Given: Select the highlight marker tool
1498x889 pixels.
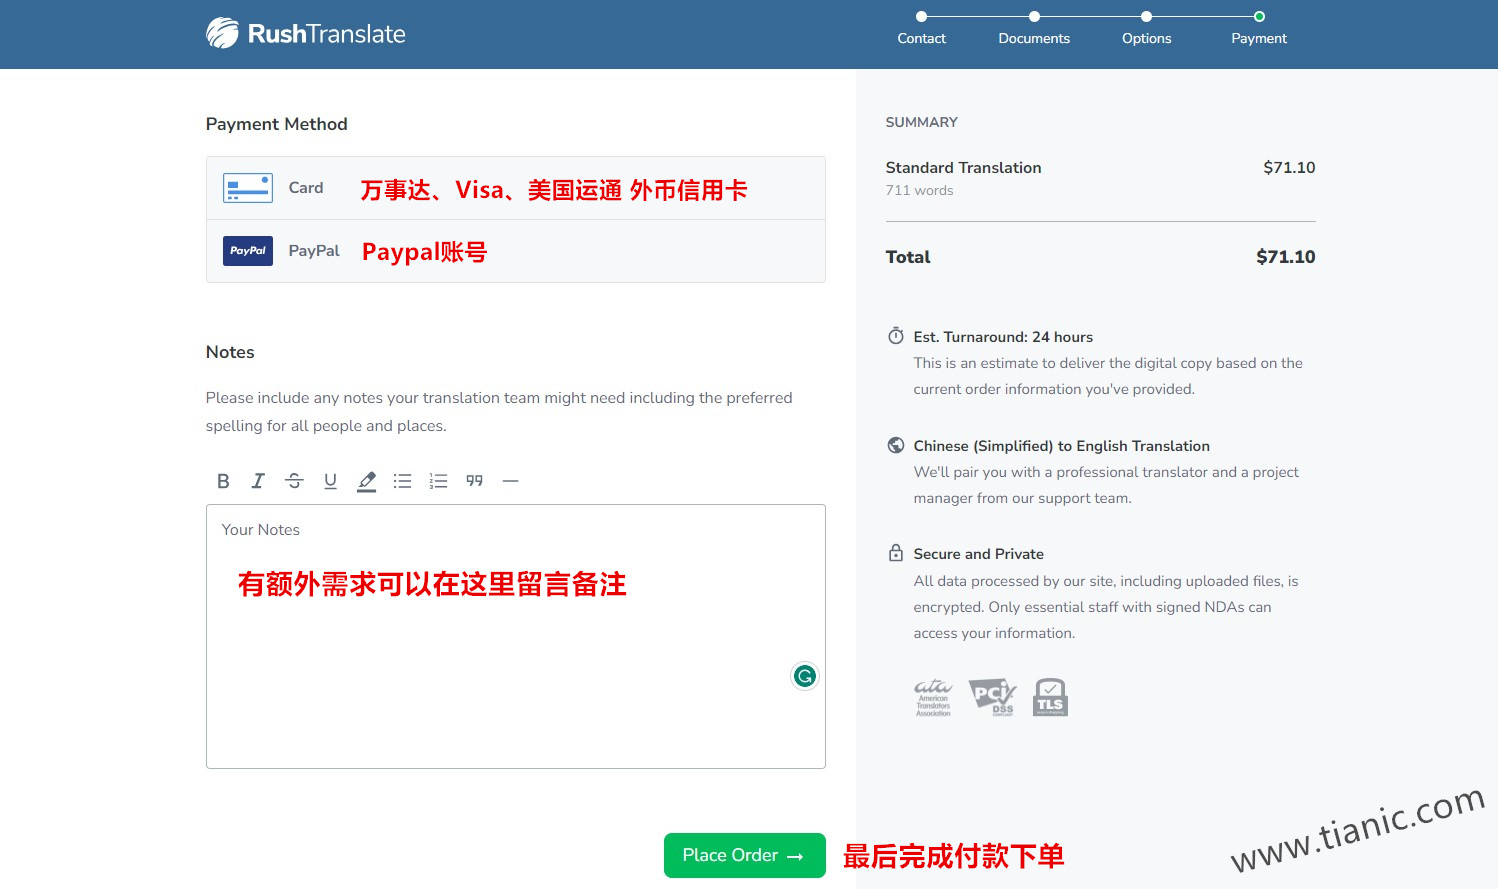Looking at the screenshot, I should click(x=367, y=481).
